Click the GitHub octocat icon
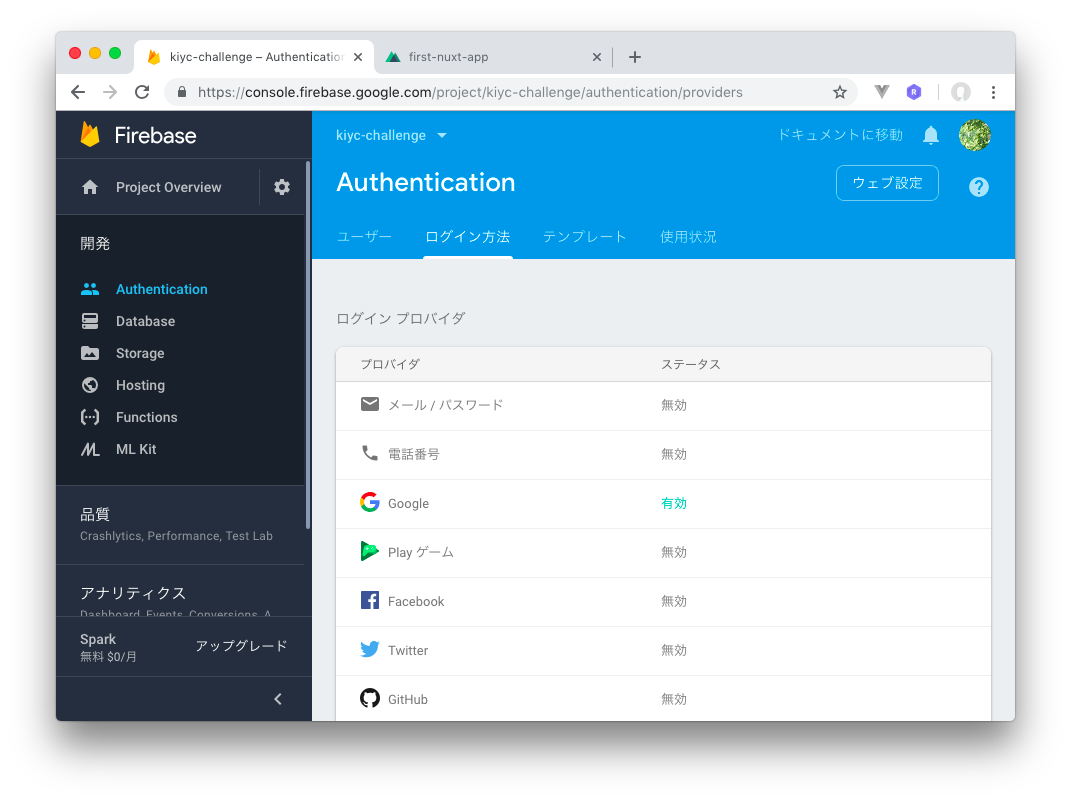The width and height of the screenshot is (1071, 801). point(370,699)
